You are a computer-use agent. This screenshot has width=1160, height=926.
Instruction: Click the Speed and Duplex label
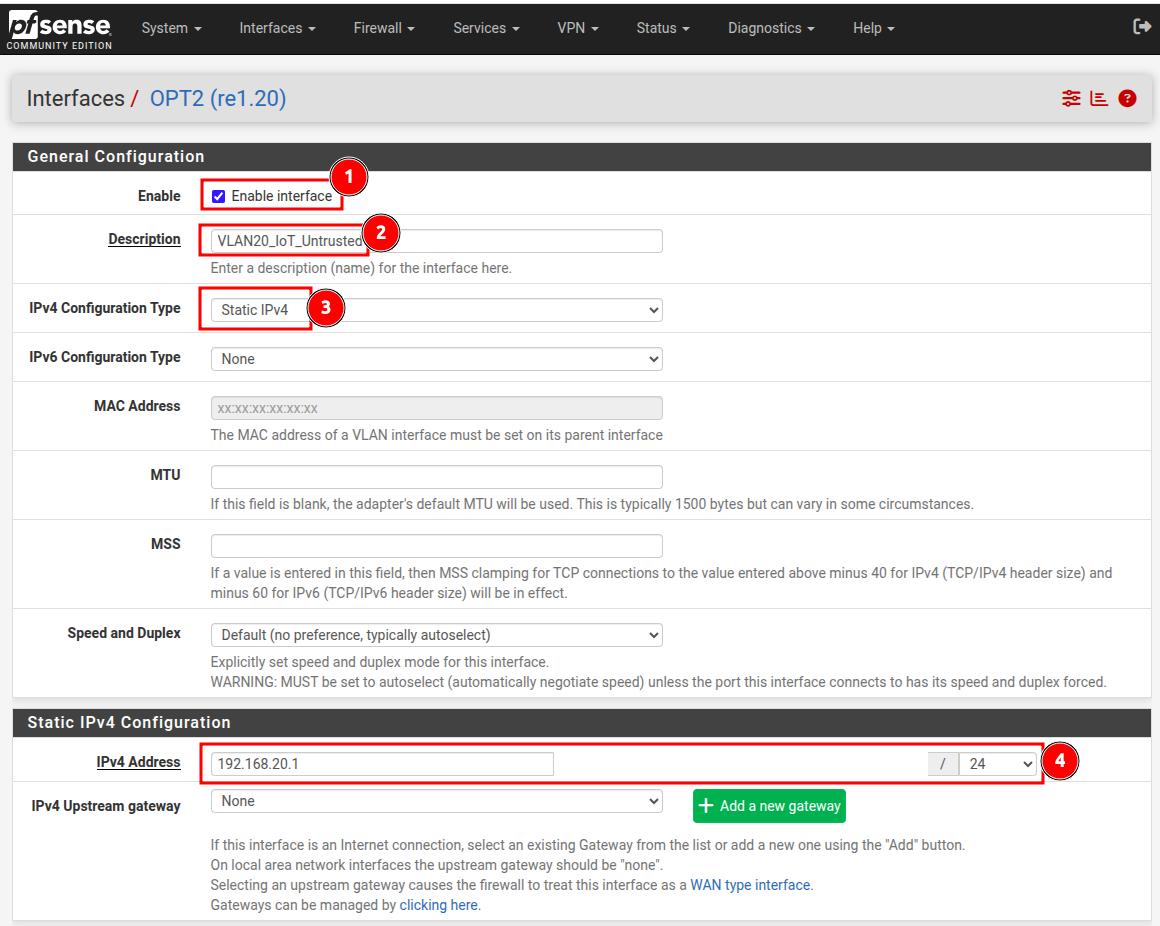pyautogui.click(x=124, y=633)
